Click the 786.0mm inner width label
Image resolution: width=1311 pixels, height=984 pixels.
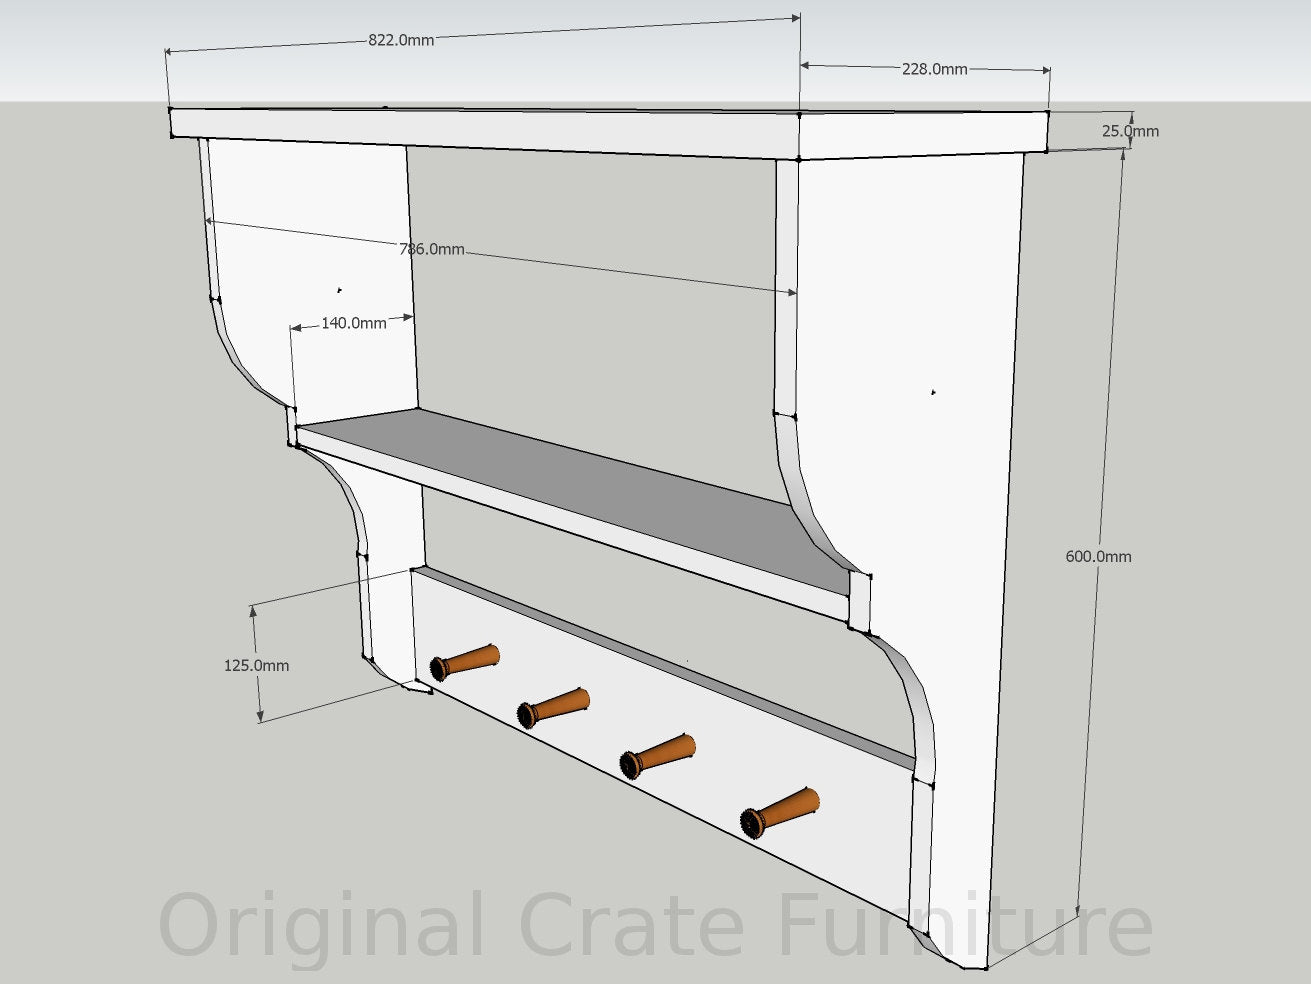pos(432,249)
